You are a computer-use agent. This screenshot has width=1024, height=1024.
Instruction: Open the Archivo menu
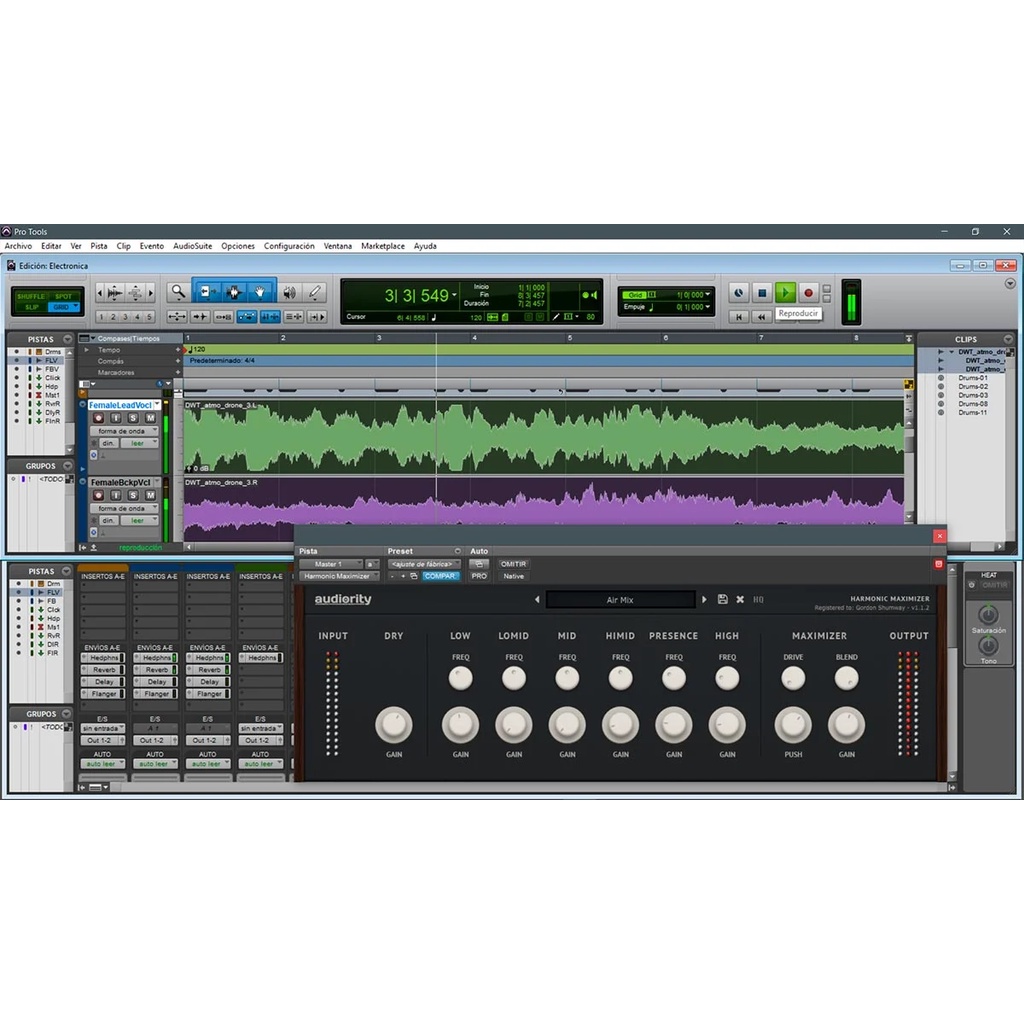pyautogui.click(x=18, y=246)
